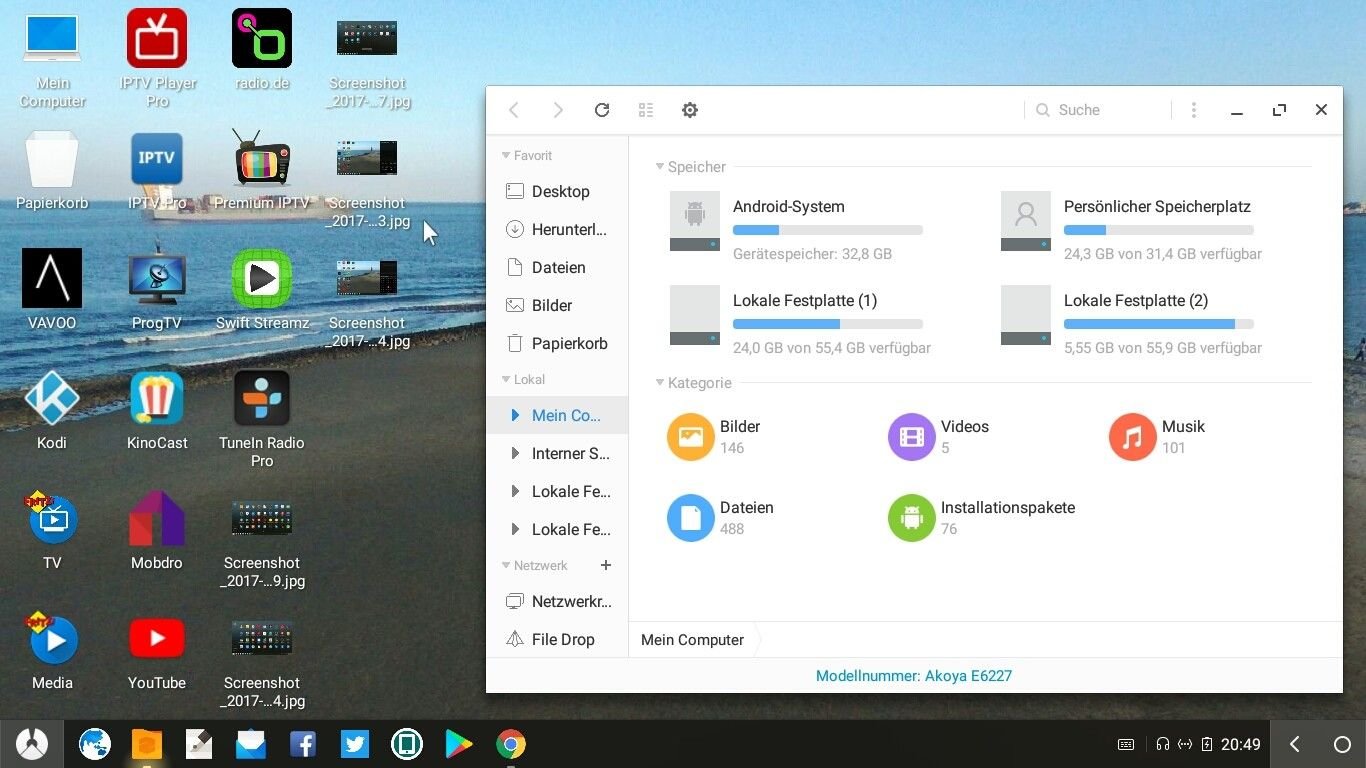Viewport: 1366px width, 768px height.
Task: Expand the Interner S... tree node arrow
Action: pos(515,453)
